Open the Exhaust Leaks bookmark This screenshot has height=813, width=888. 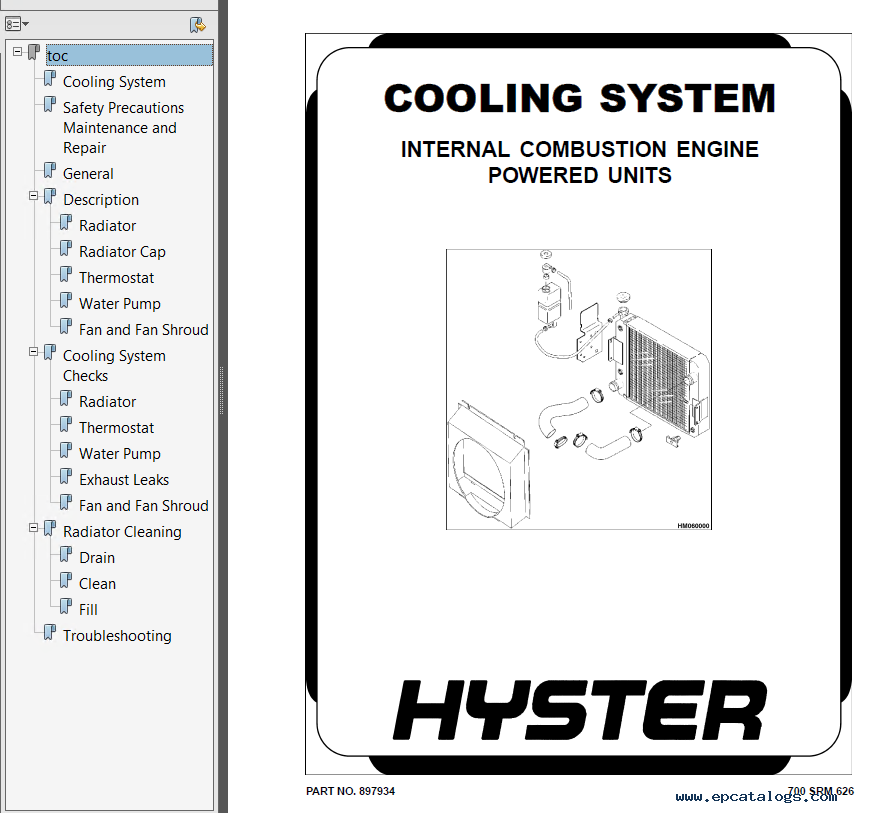click(x=124, y=480)
